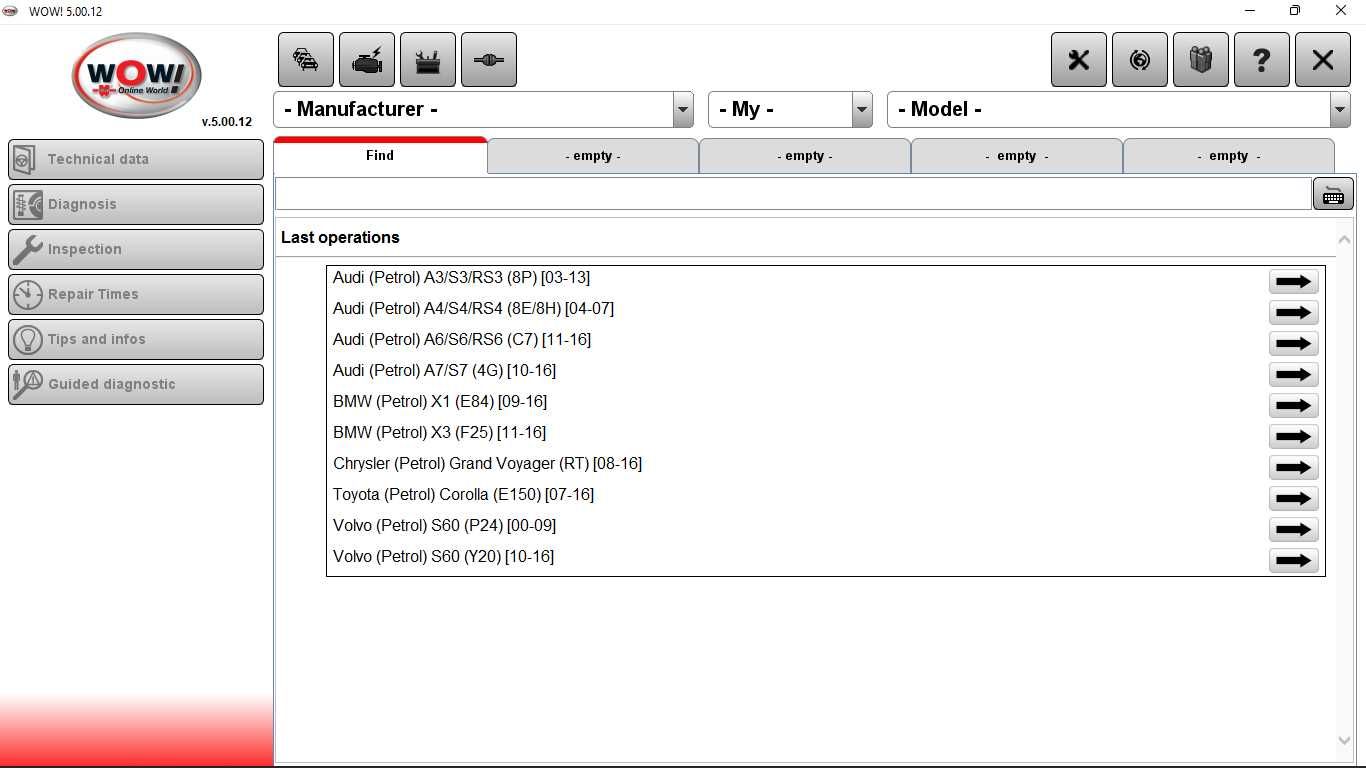Select text Toyota (Petrol) Corolla (E150) [07-16]
This screenshot has width=1366, height=768.
point(463,495)
